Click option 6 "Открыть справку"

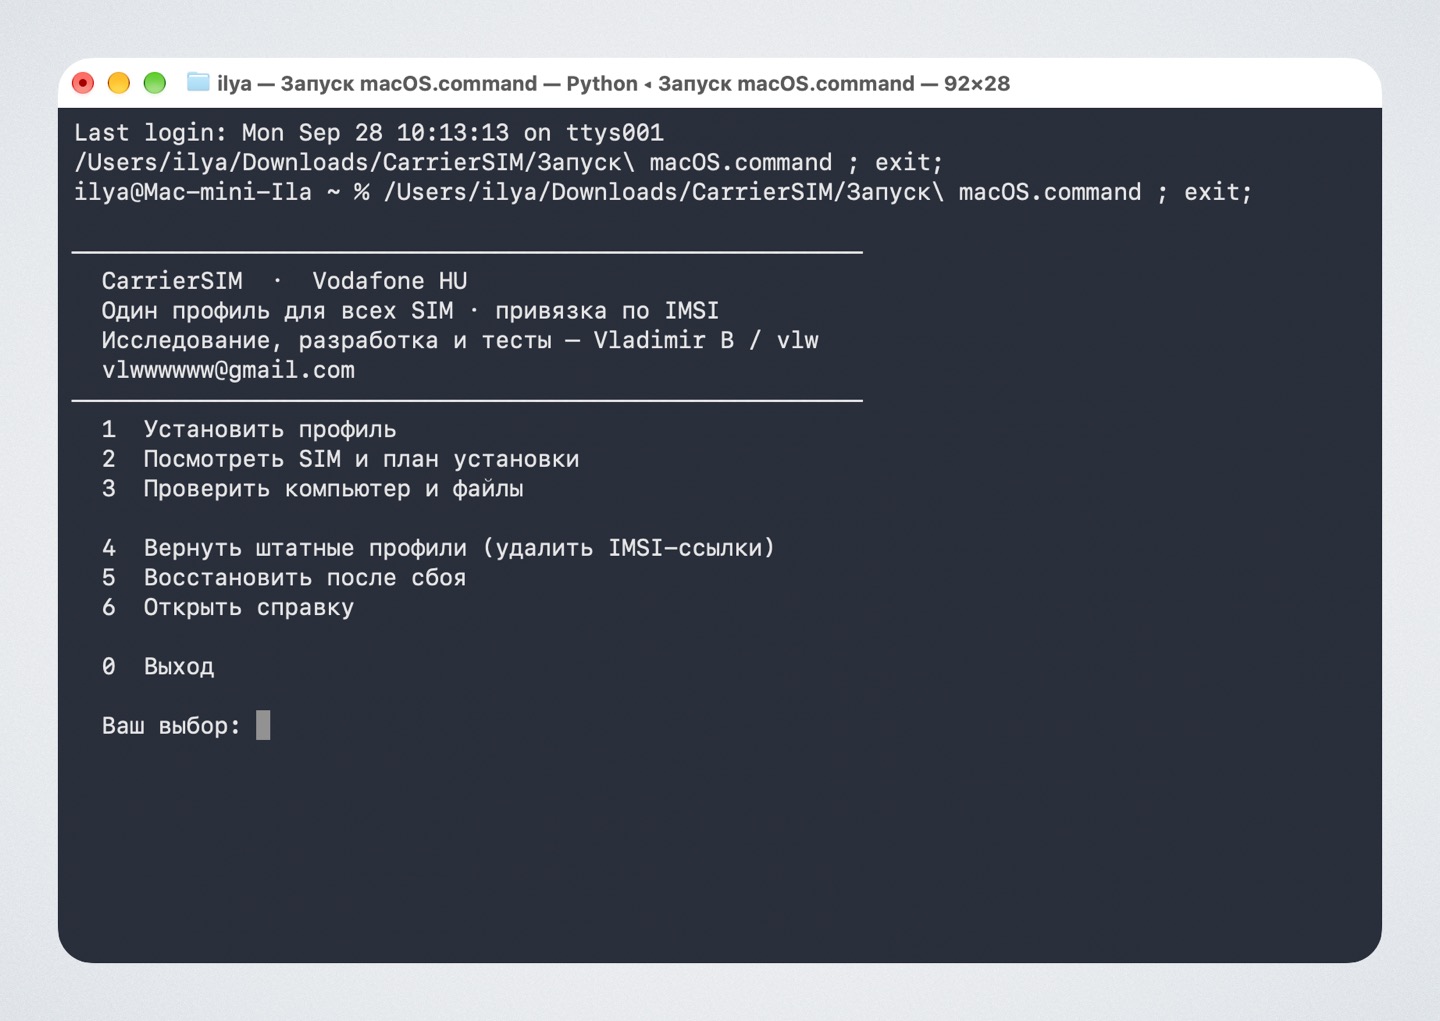tap(228, 608)
